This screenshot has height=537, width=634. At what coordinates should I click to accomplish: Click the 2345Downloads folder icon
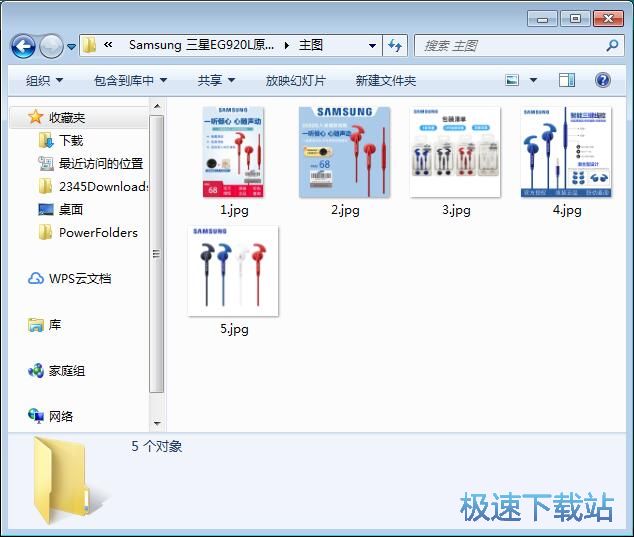click(45, 186)
